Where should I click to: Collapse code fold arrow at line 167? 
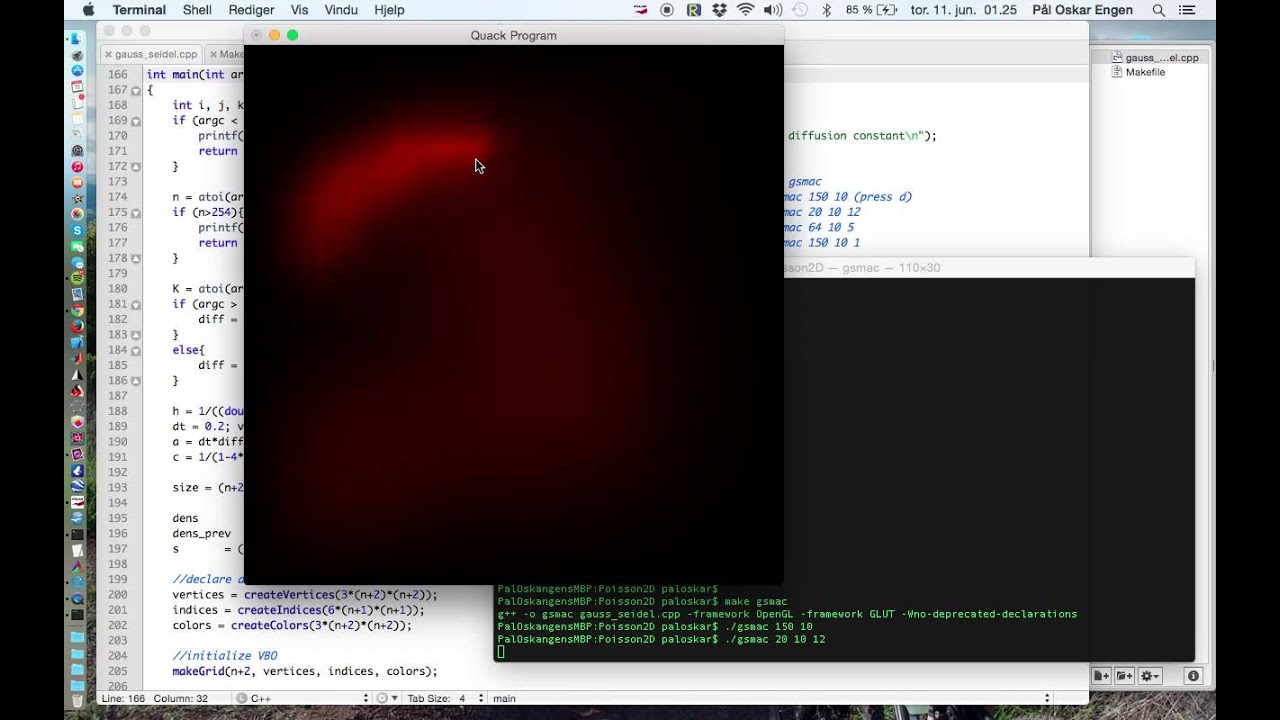point(136,90)
